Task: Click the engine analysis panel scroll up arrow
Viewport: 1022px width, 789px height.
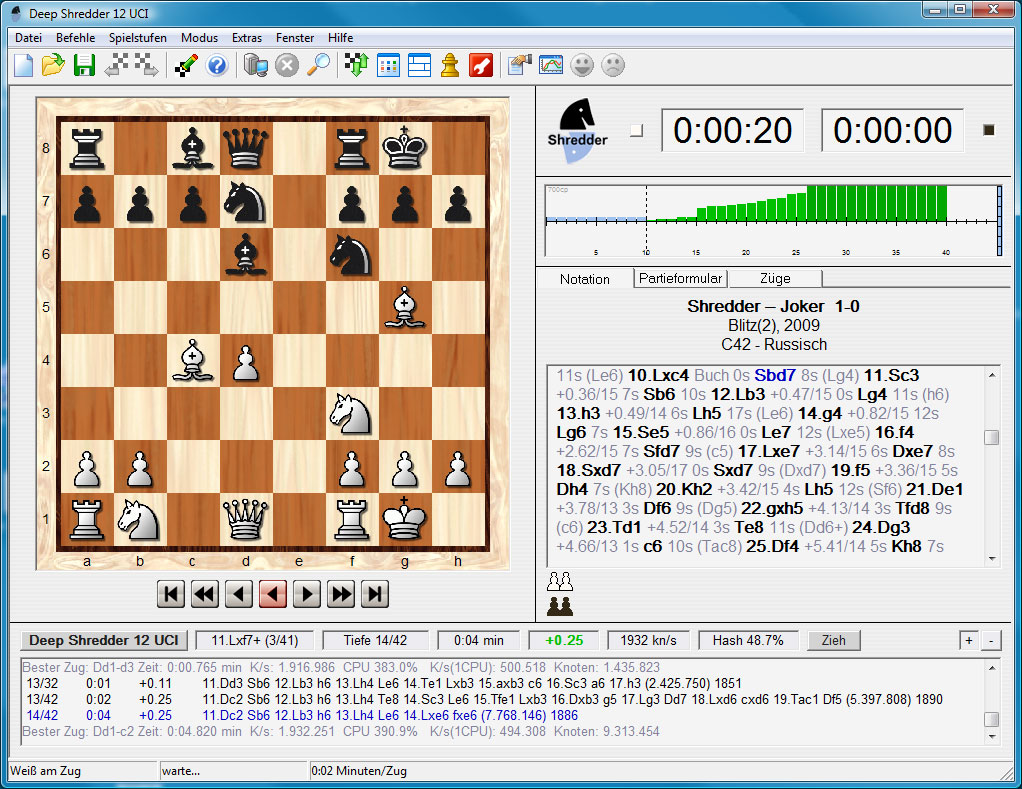Action: pos(991,668)
